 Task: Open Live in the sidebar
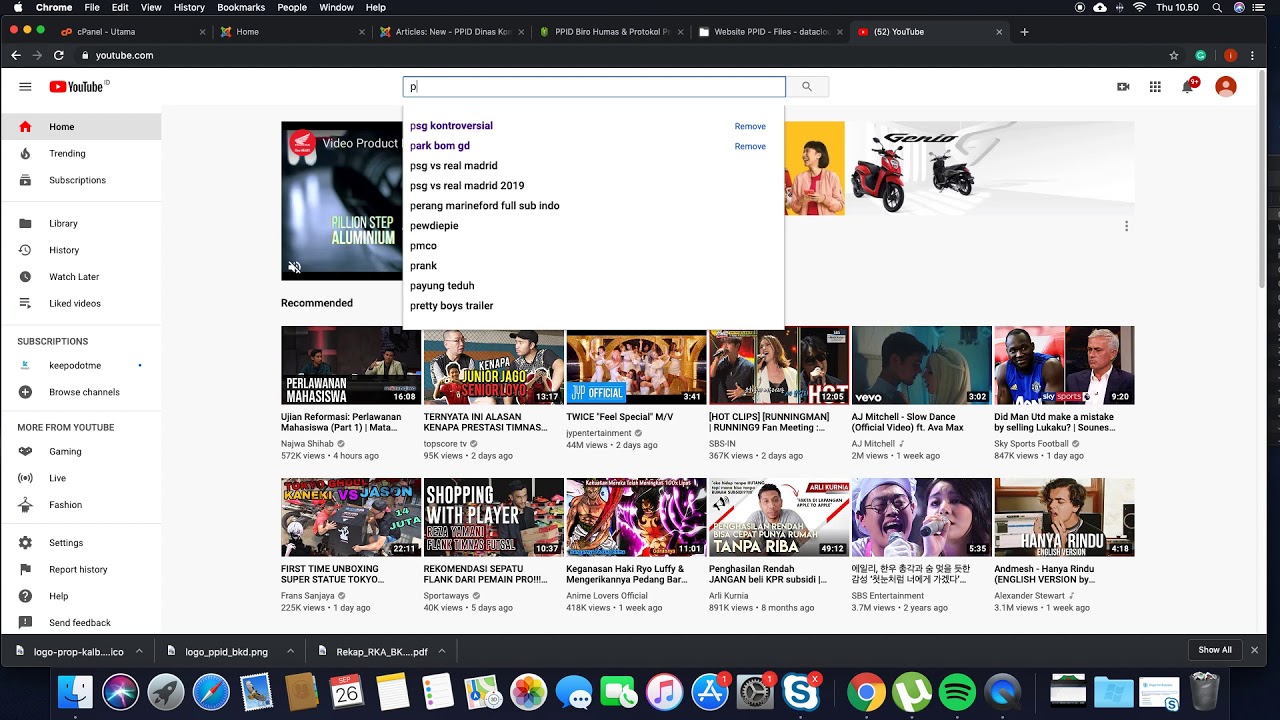[x=81, y=479]
